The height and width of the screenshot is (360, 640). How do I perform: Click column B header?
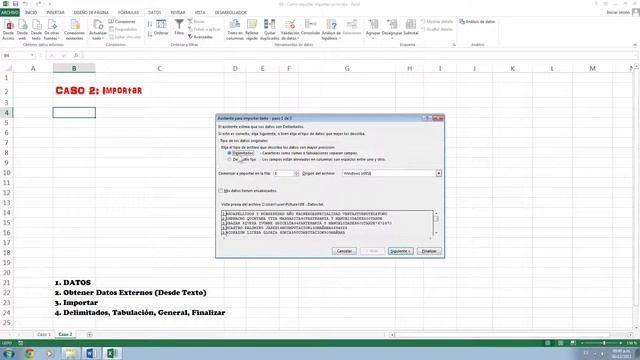[x=74, y=69]
